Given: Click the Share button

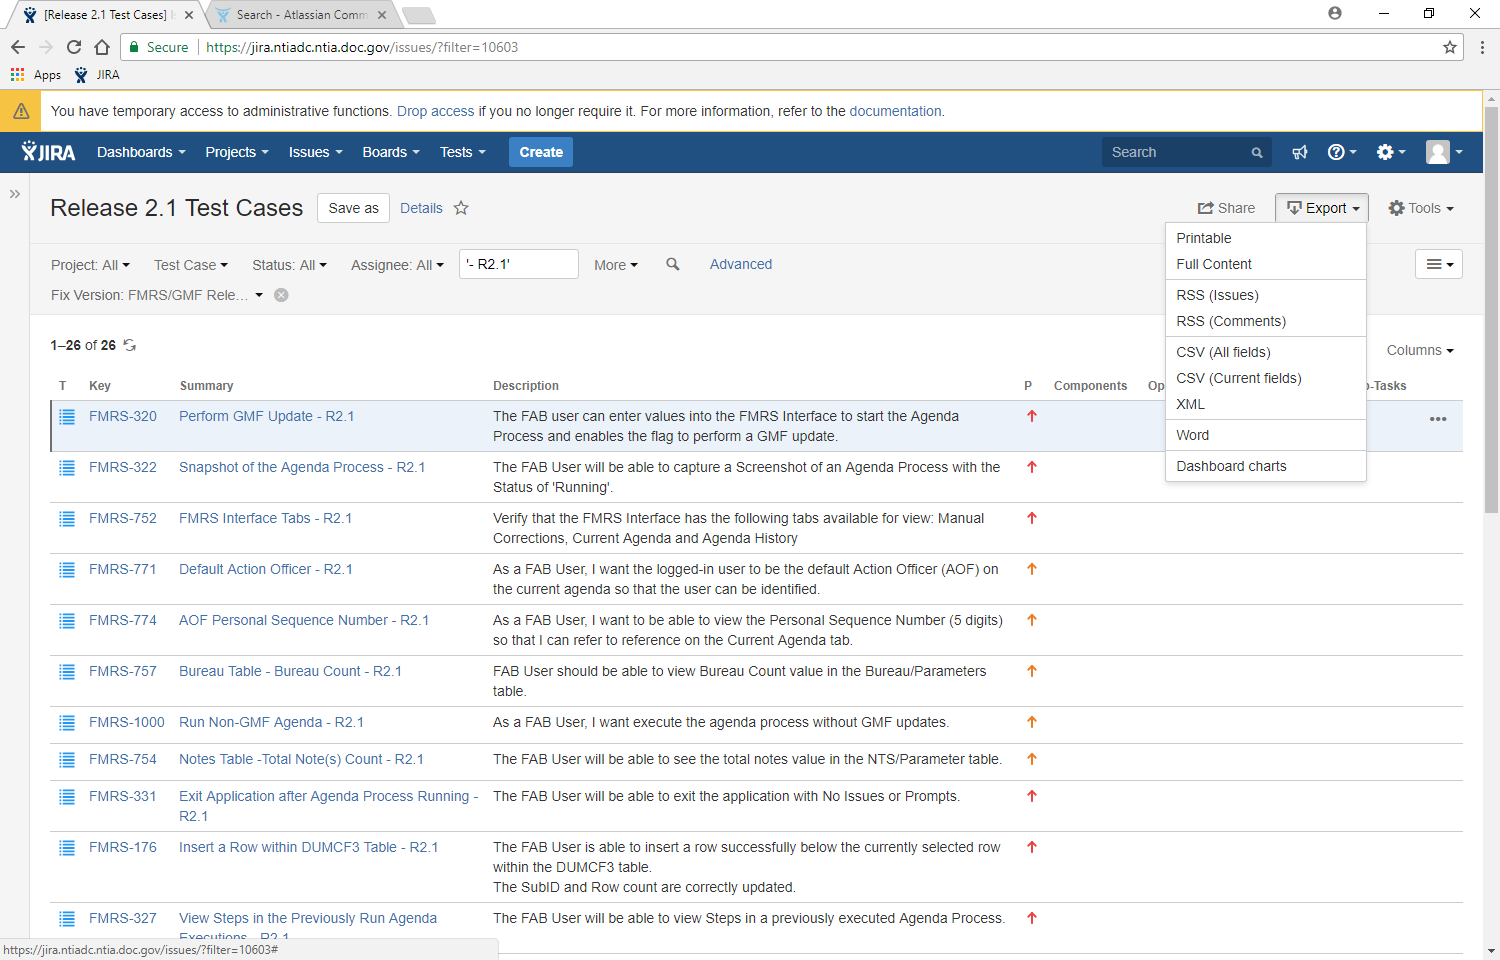Looking at the screenshot, I should [x=1226, y=208].
